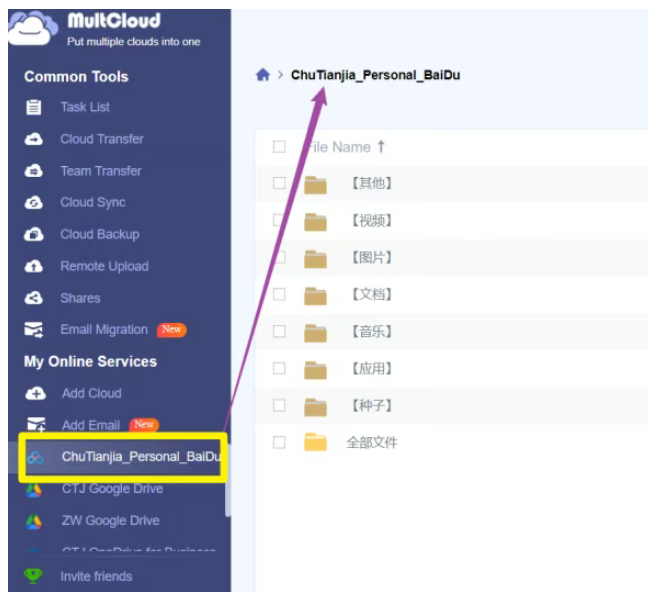Click the 【应用】 folder icon

pyautogui.click(x=315, y=370)
